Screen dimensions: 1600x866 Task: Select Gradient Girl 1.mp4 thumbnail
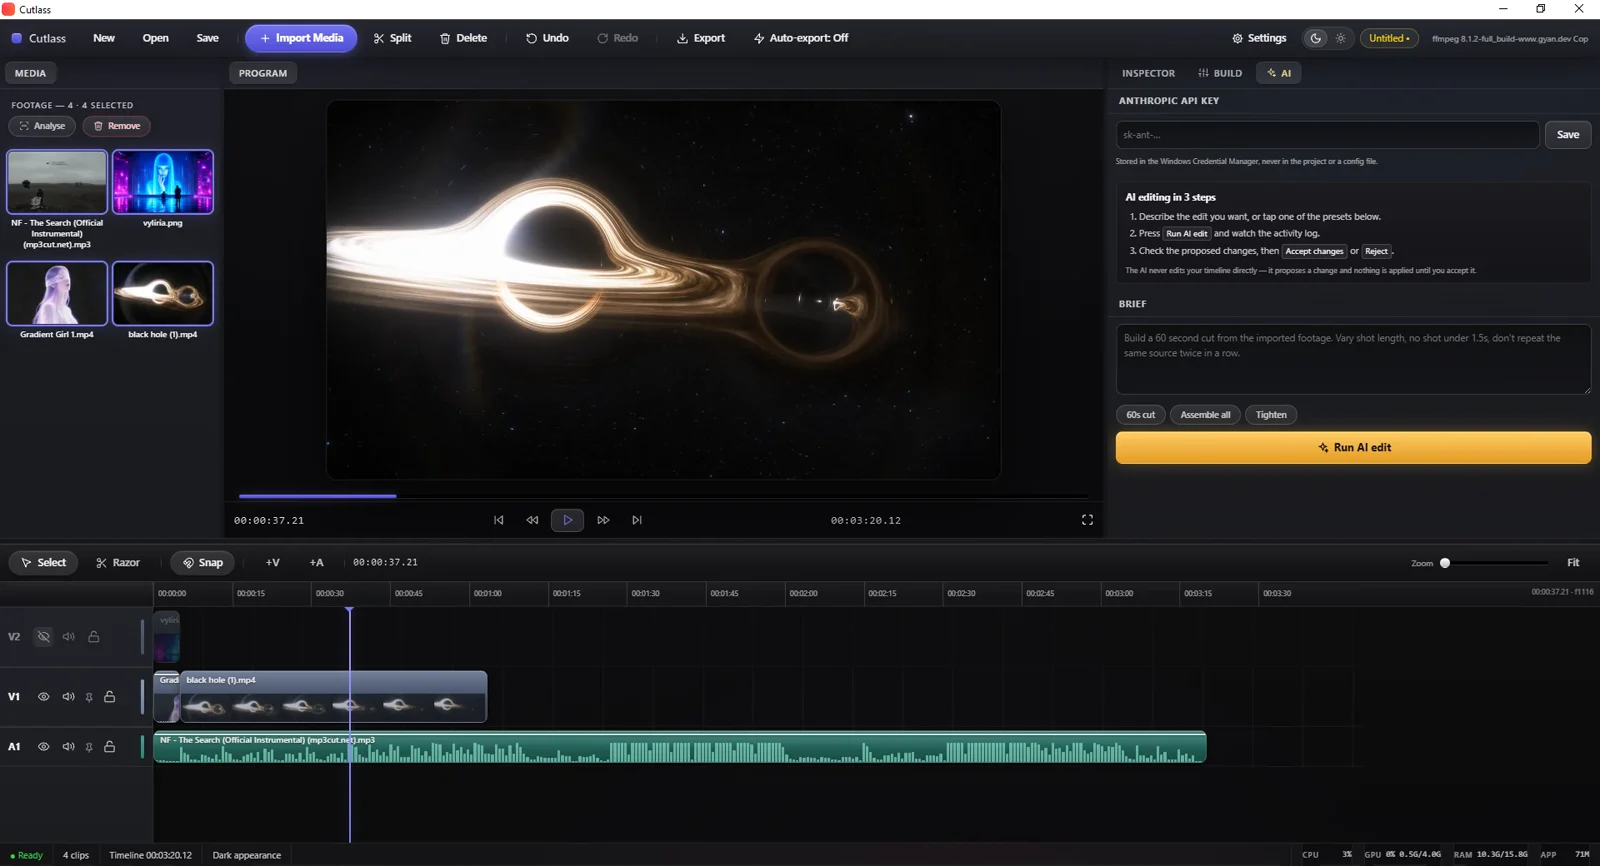[x=57, y=293]
